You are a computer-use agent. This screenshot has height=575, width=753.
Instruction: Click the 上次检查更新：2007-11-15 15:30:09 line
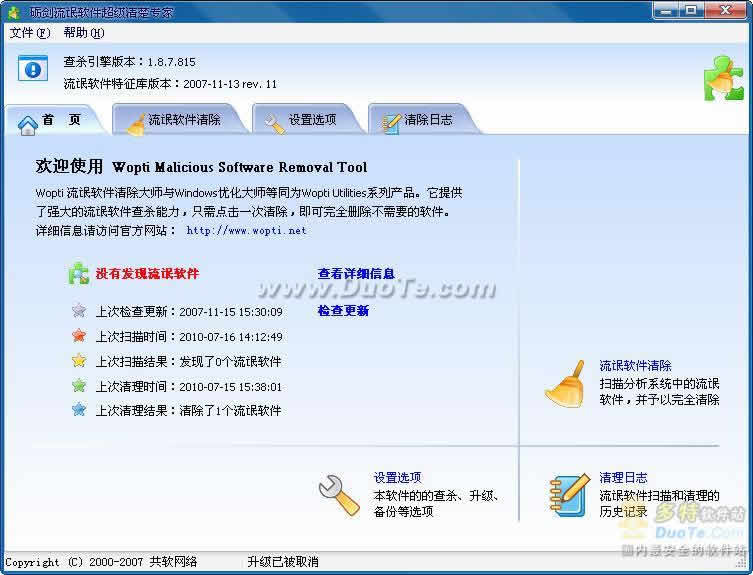[x=189, y=312]
